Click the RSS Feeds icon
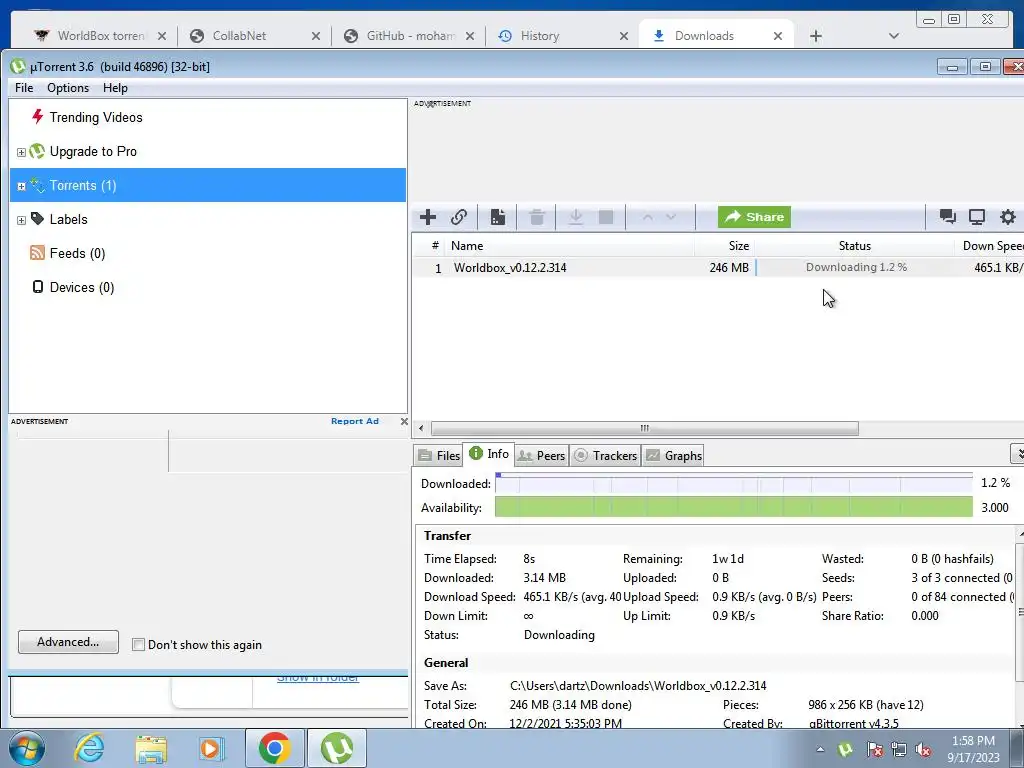Viewport: 1024px width, 768px height. click(37, 253)
